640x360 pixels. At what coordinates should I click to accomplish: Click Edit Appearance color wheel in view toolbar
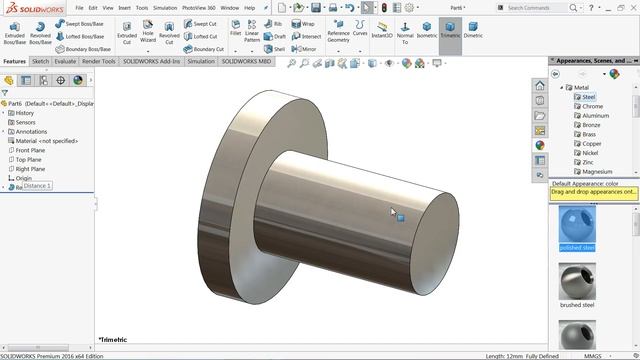point(406,63)
